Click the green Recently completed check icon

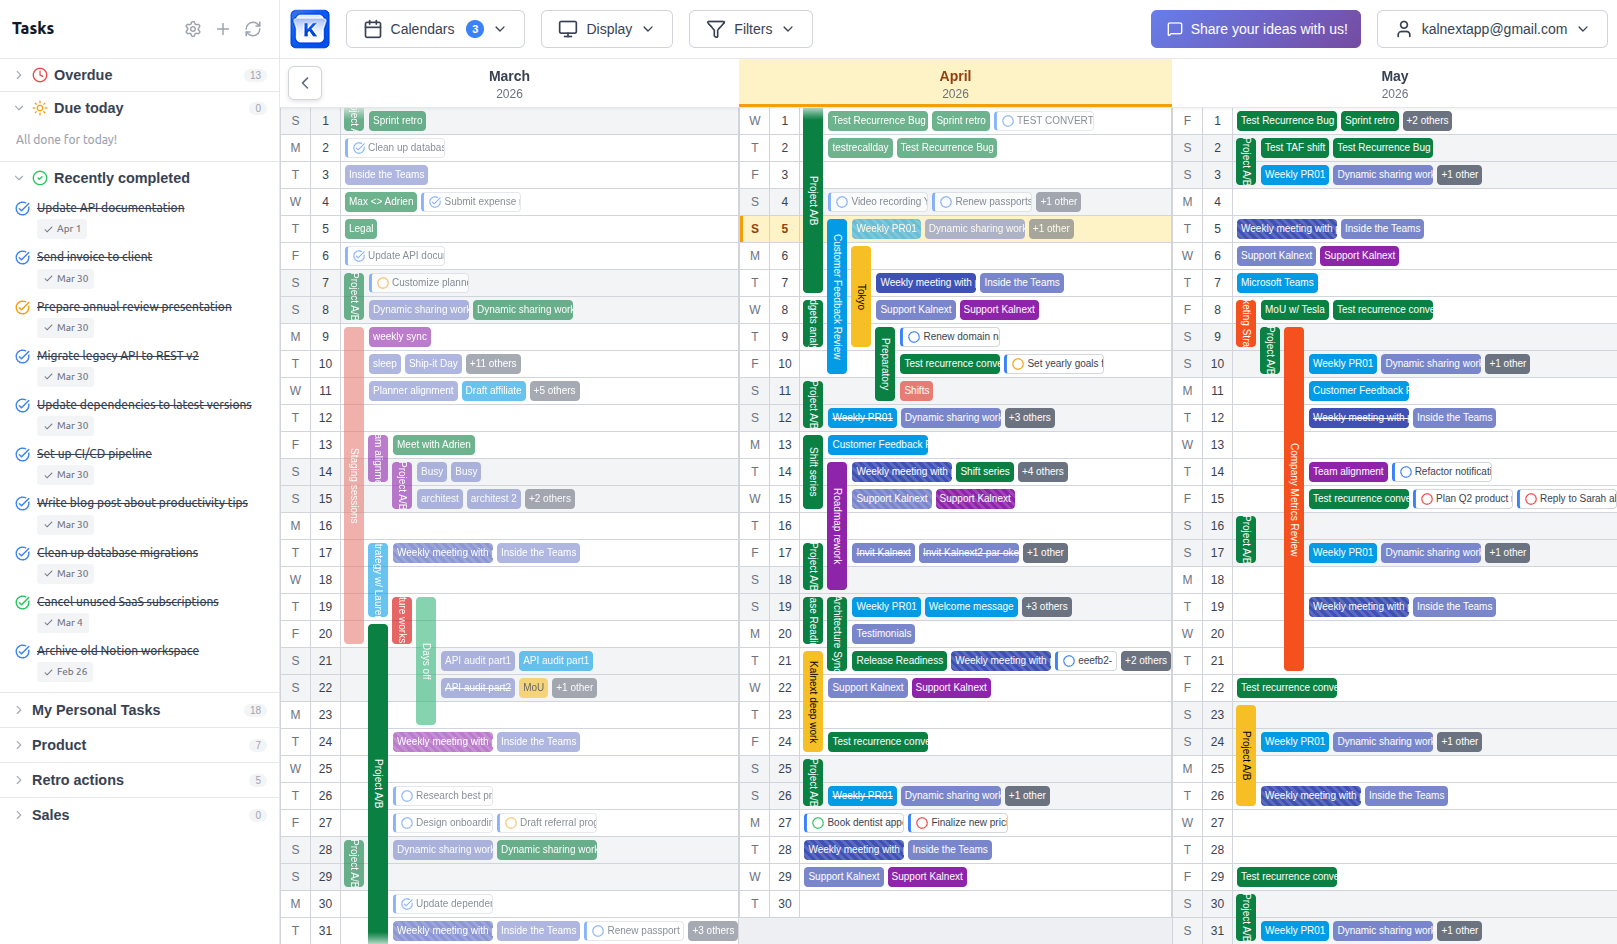pos(40,178)
